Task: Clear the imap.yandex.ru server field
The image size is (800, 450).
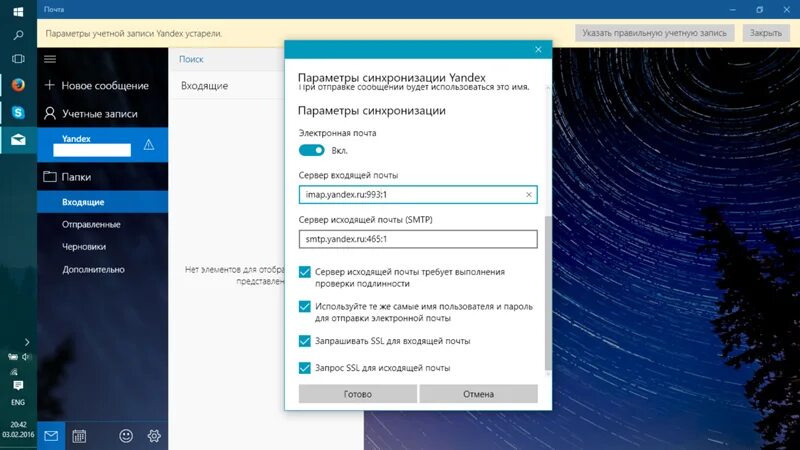Action: tap(529, 195)
